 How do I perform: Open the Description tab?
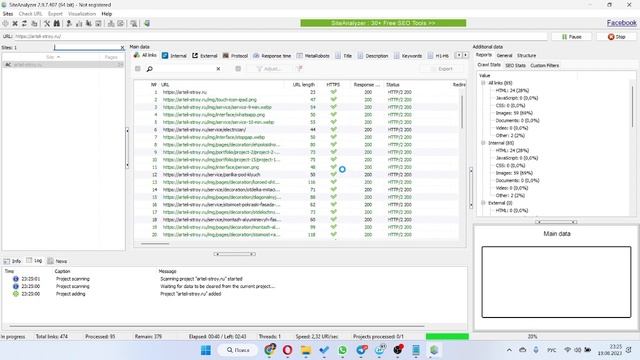[x=373, y=56]
